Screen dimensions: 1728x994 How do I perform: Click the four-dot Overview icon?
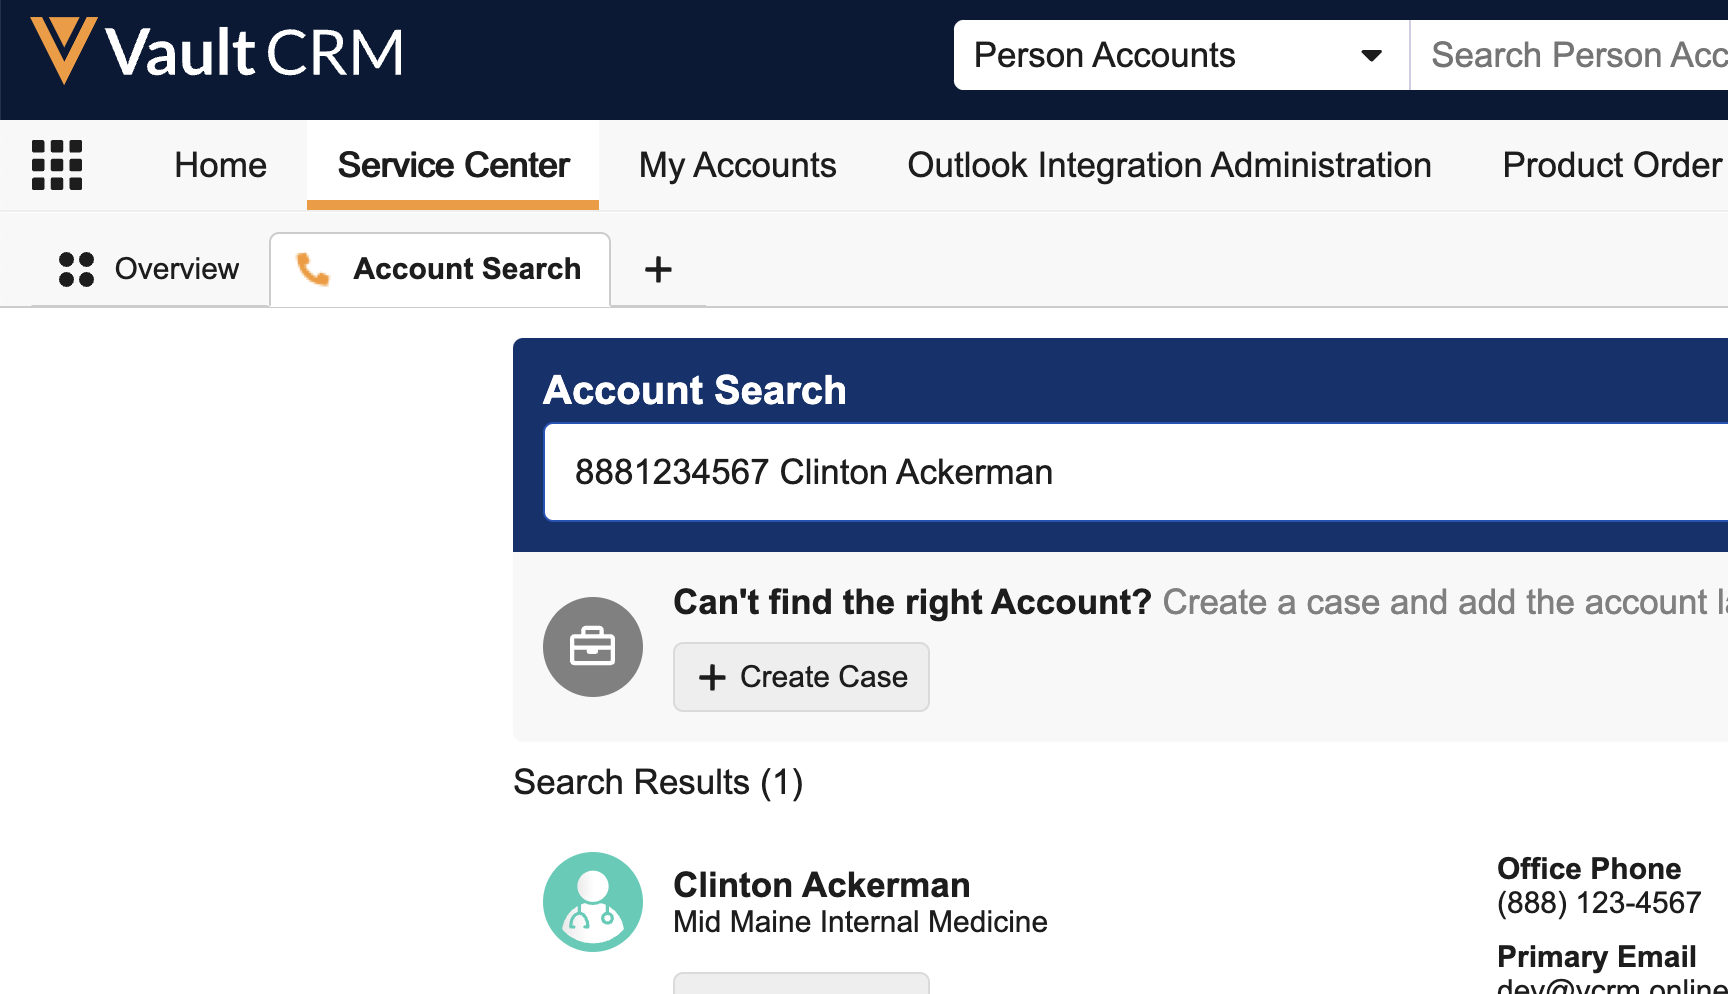tap(76, 269)
